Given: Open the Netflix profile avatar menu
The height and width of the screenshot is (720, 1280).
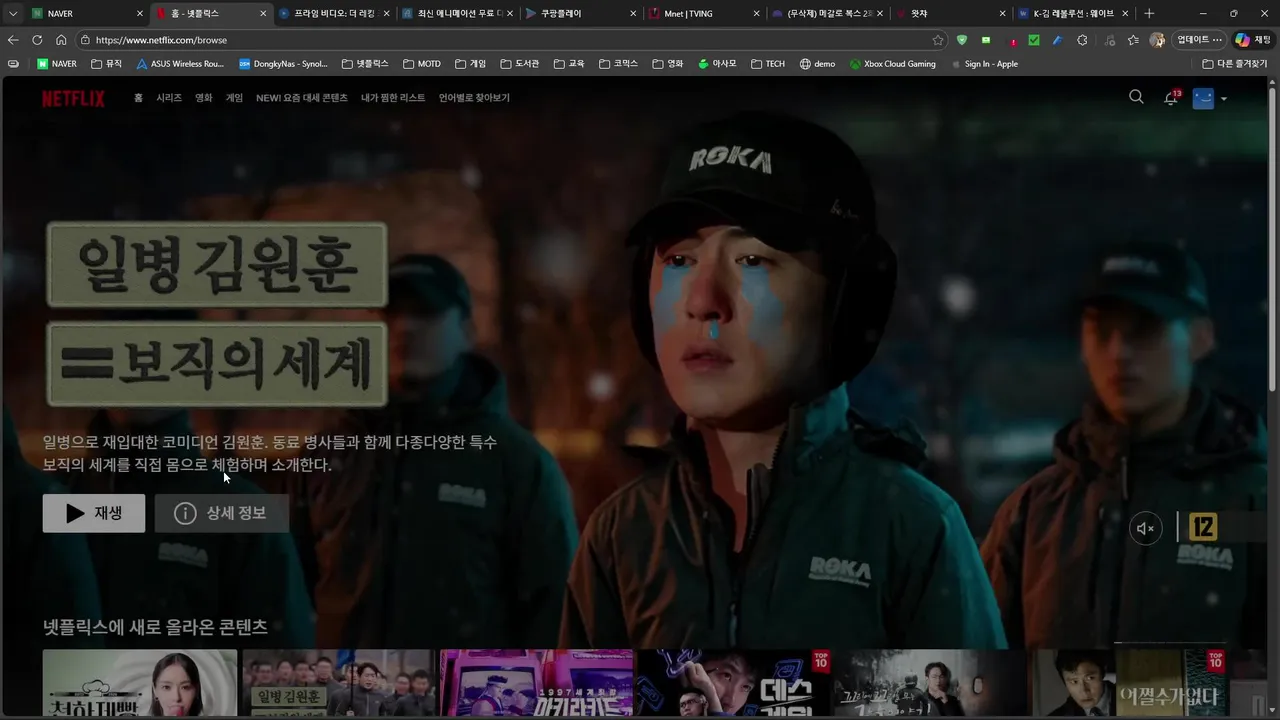Looking at the screenshot, I should (x=1203, y=98).
